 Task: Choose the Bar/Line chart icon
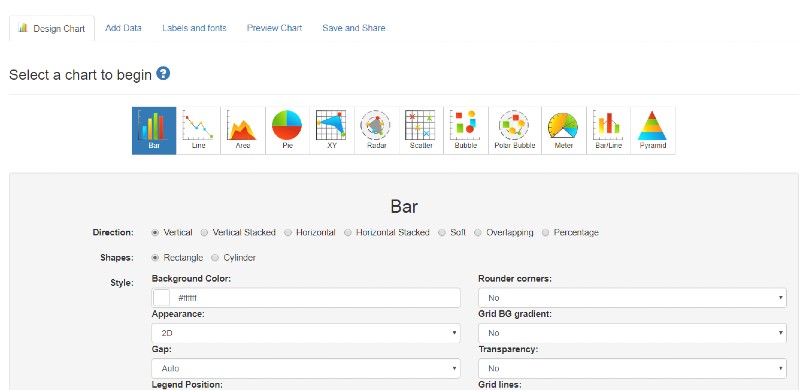tap(609, 130)
